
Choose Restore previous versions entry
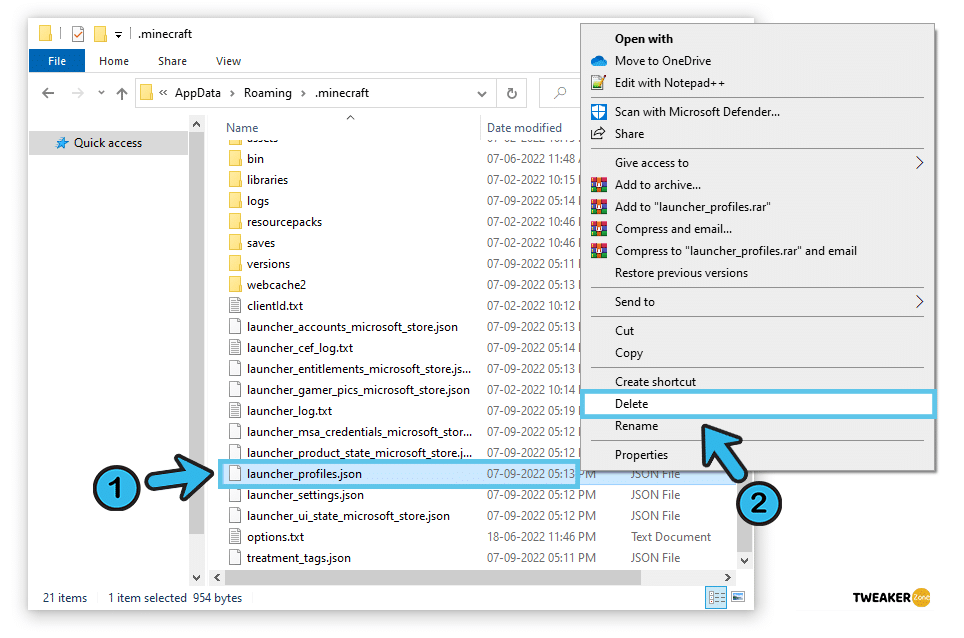pyautogui.click(x=681, y=273)
